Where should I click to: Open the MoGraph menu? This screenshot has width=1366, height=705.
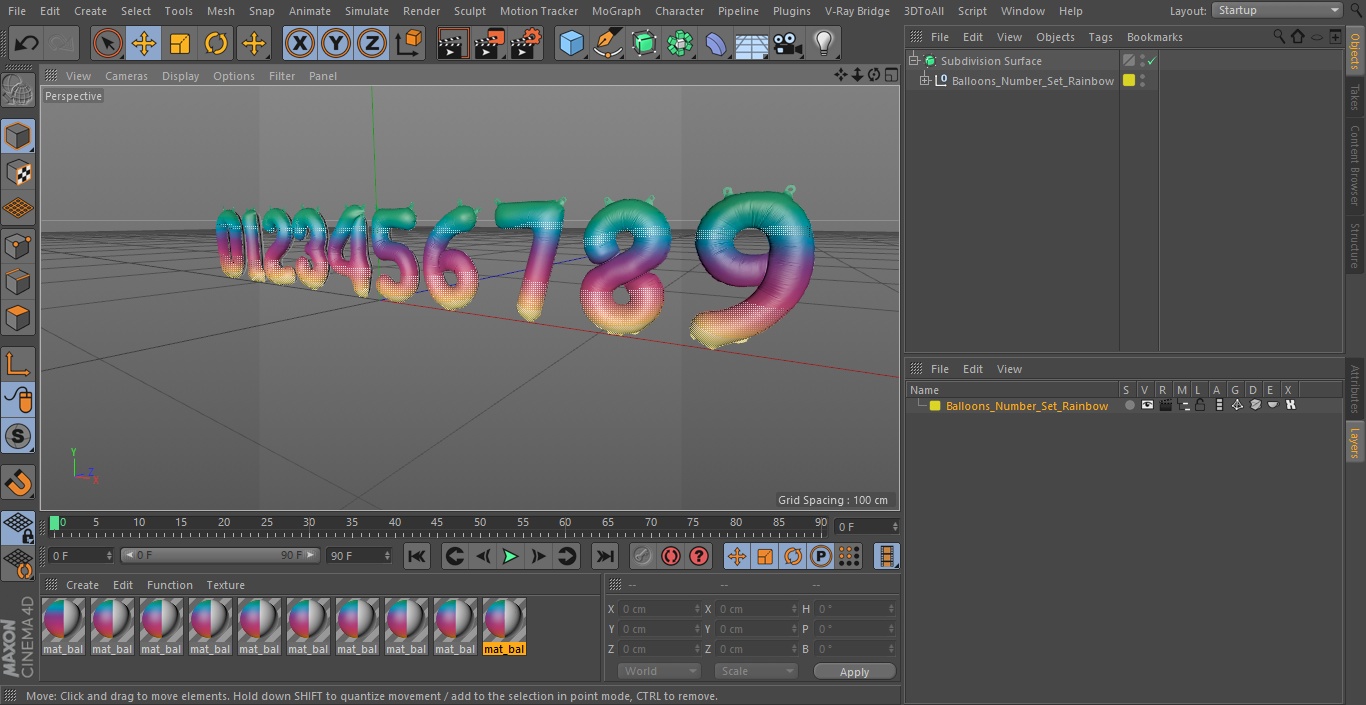coord(616,11)
